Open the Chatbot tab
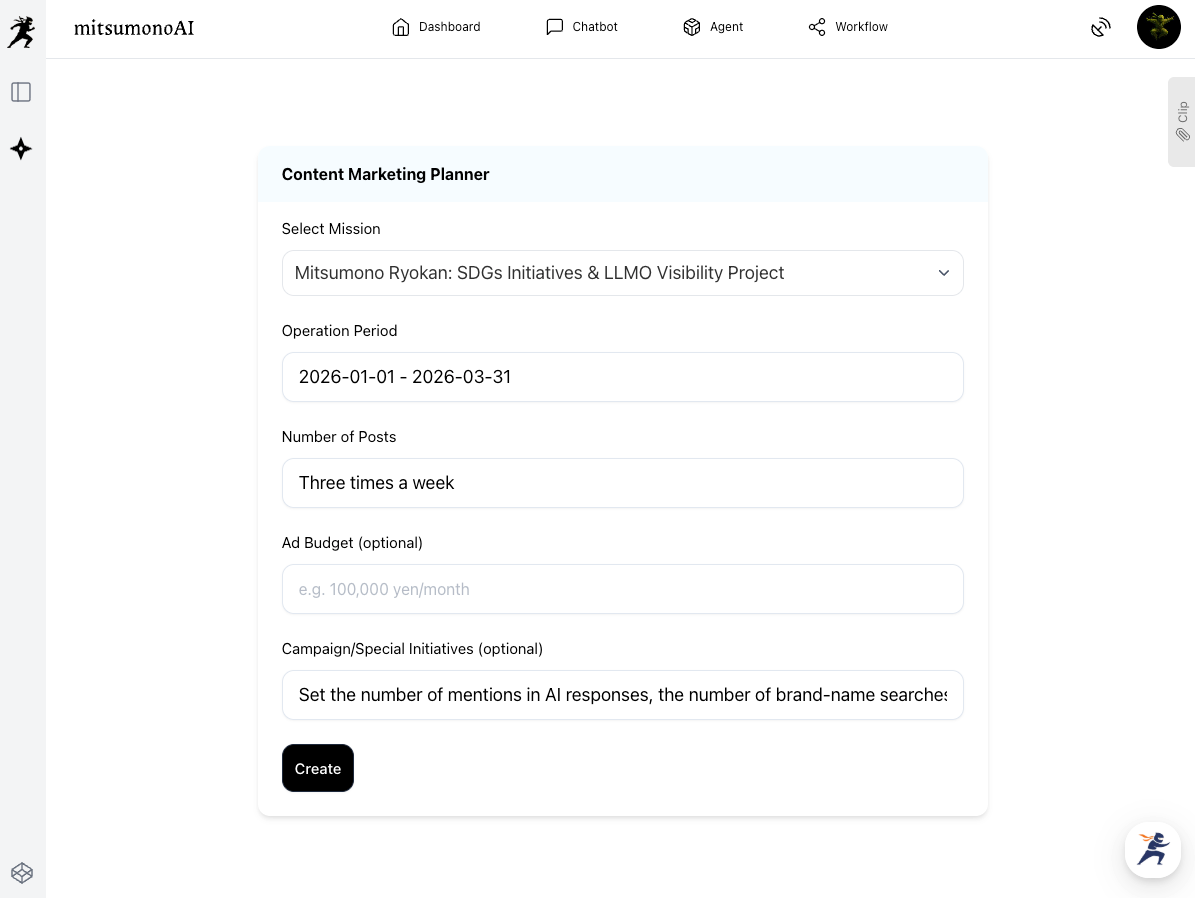The width and height of the screenshot is (1195, 898). [x=582, y=27]
